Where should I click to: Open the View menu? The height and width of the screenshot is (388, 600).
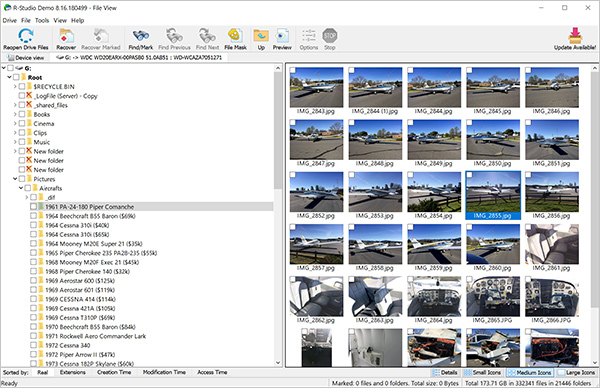(x=60, y=20)
